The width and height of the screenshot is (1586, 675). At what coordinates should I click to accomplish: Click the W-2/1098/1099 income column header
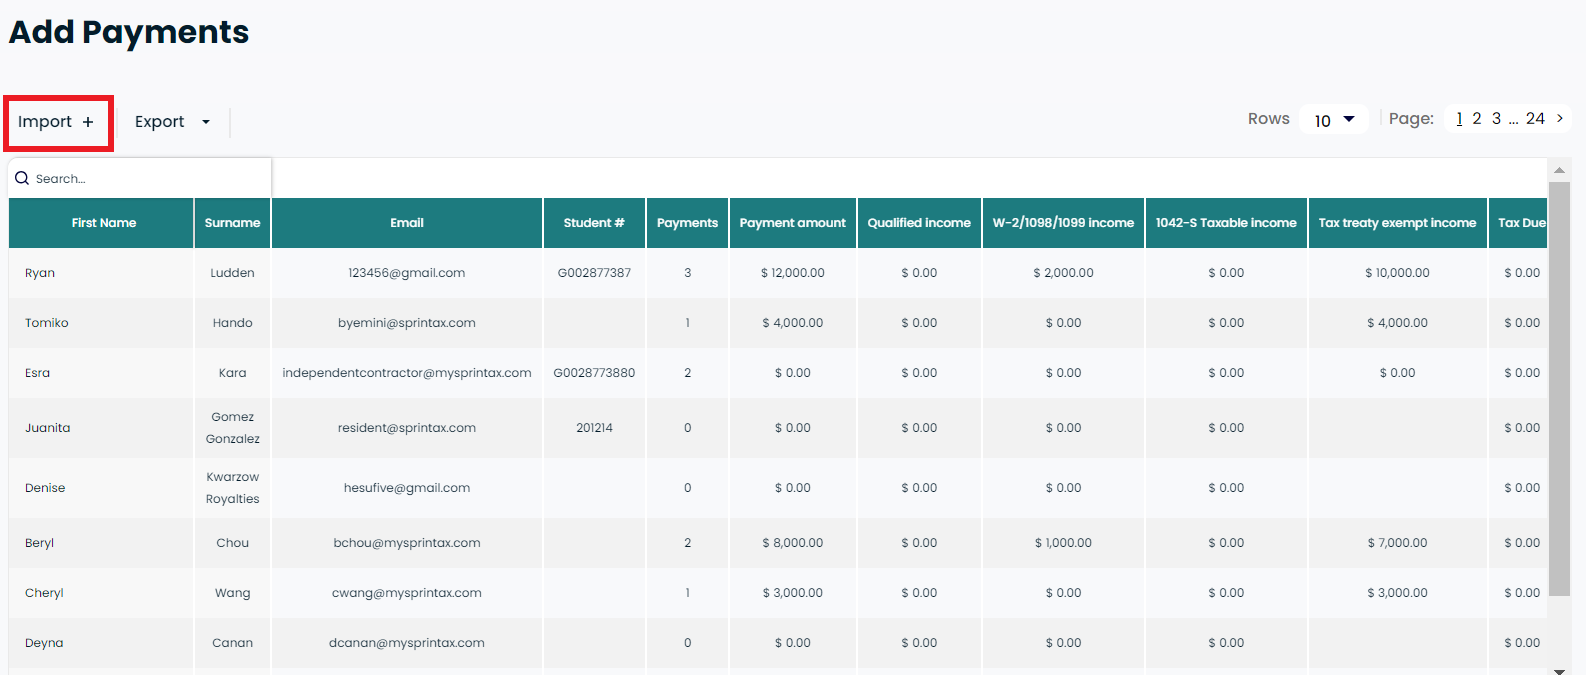[x=1063, y=223]
